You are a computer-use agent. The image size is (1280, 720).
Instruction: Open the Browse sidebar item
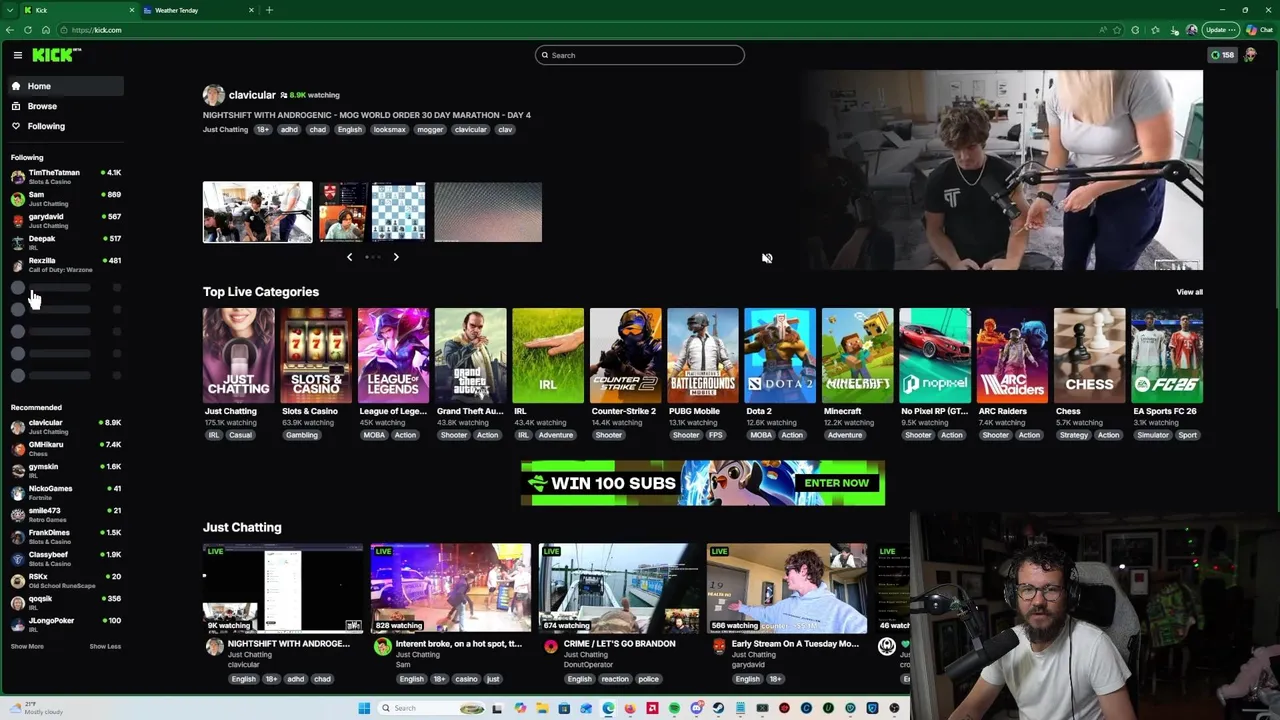(66, 106)
